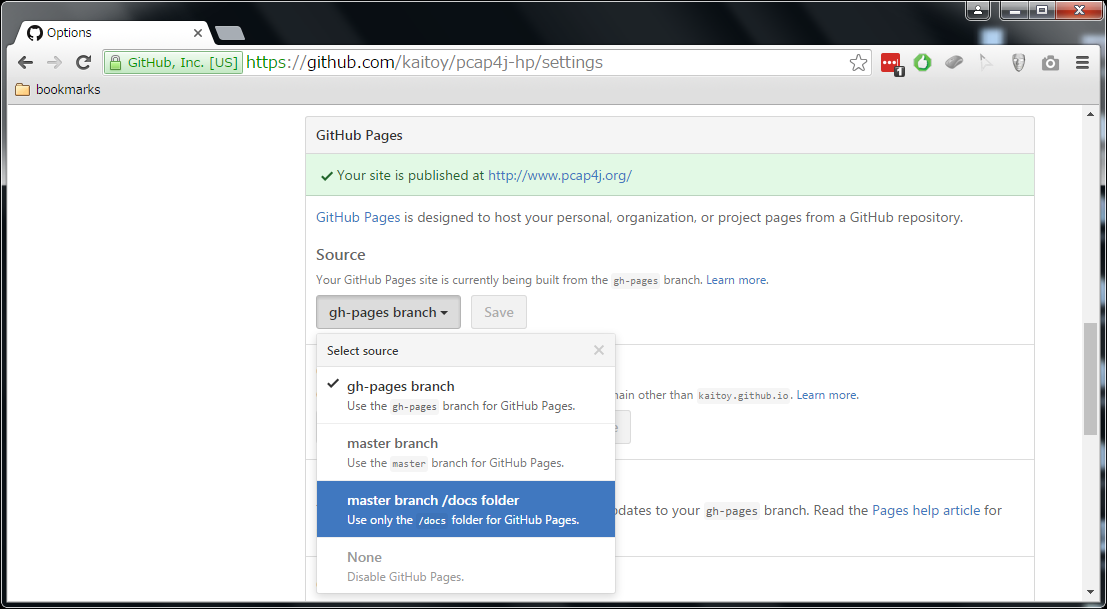The height and width of the screenshot is (609, 1107).
Task: Open the Chrome hamburger menu
Action: point(1082,63)
